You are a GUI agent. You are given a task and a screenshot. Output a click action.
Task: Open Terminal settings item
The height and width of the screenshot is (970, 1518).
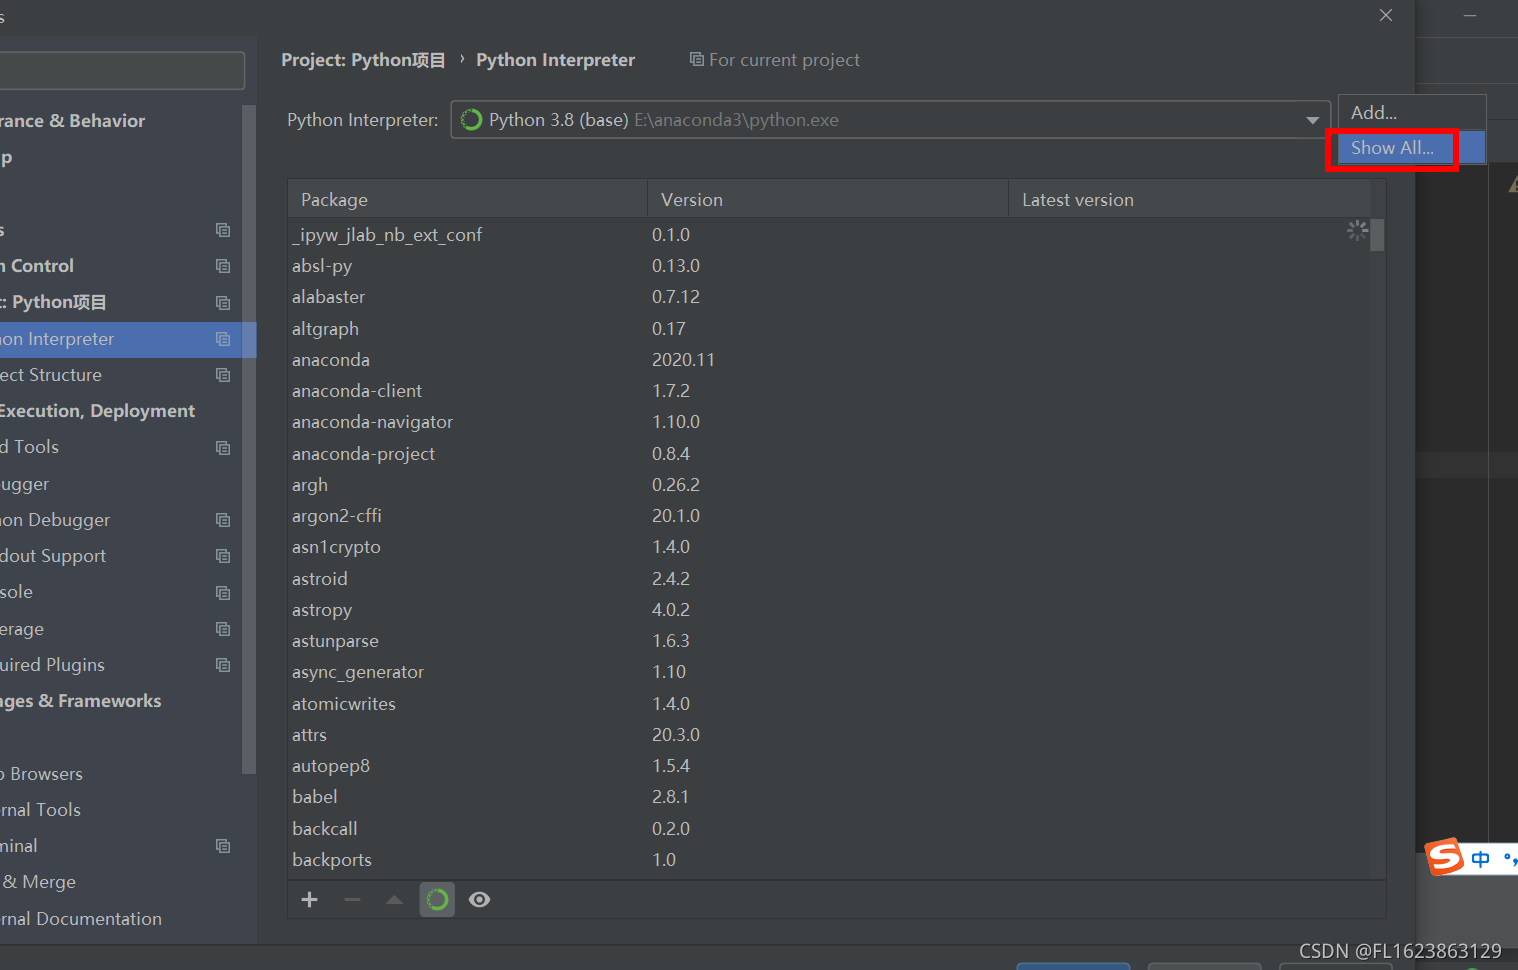tap(120, 846)
